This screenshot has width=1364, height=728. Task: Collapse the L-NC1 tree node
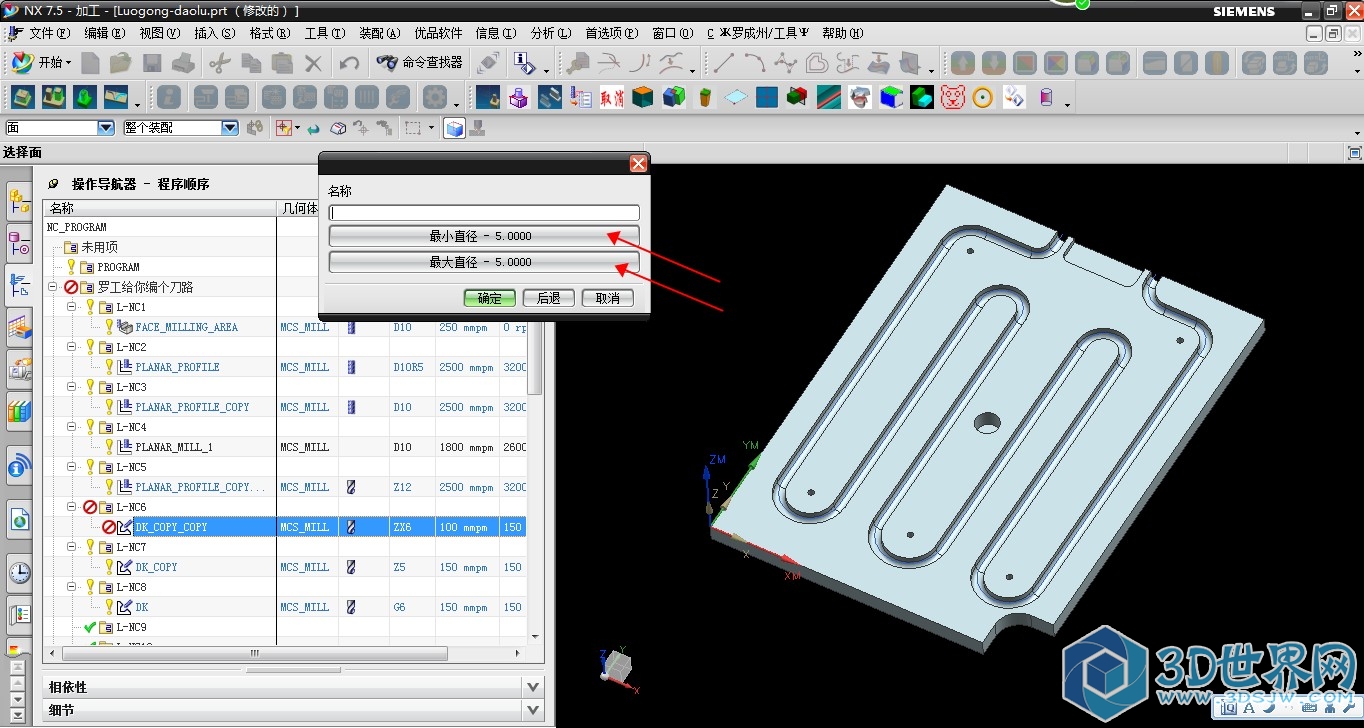click(72, 307)
